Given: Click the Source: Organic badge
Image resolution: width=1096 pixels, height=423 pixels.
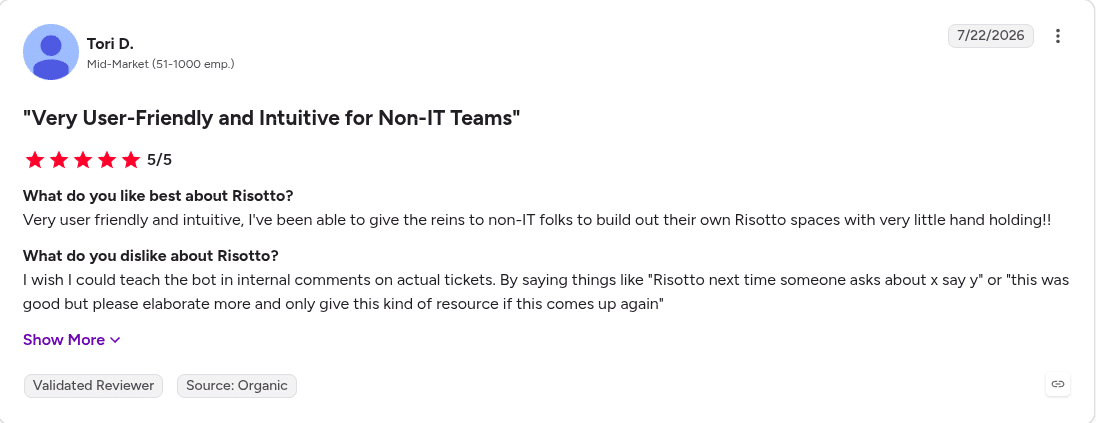Looking at the screenshot, I should click(x=237, y=386).
